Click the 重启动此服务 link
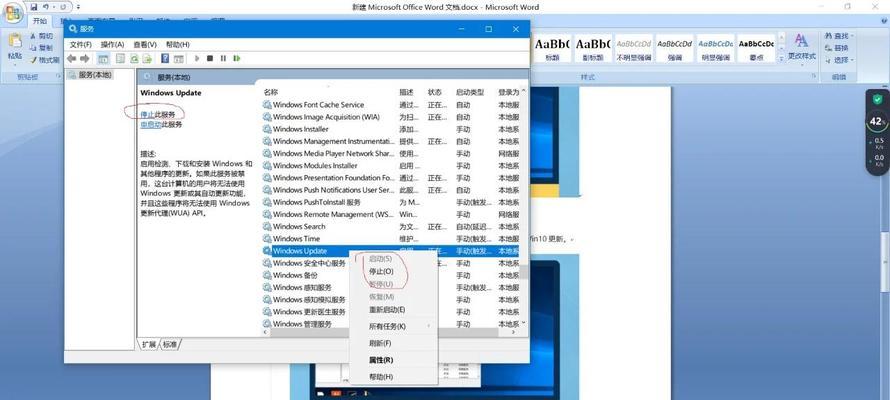This screenshot has width=890, height=400. coord(161,124)
